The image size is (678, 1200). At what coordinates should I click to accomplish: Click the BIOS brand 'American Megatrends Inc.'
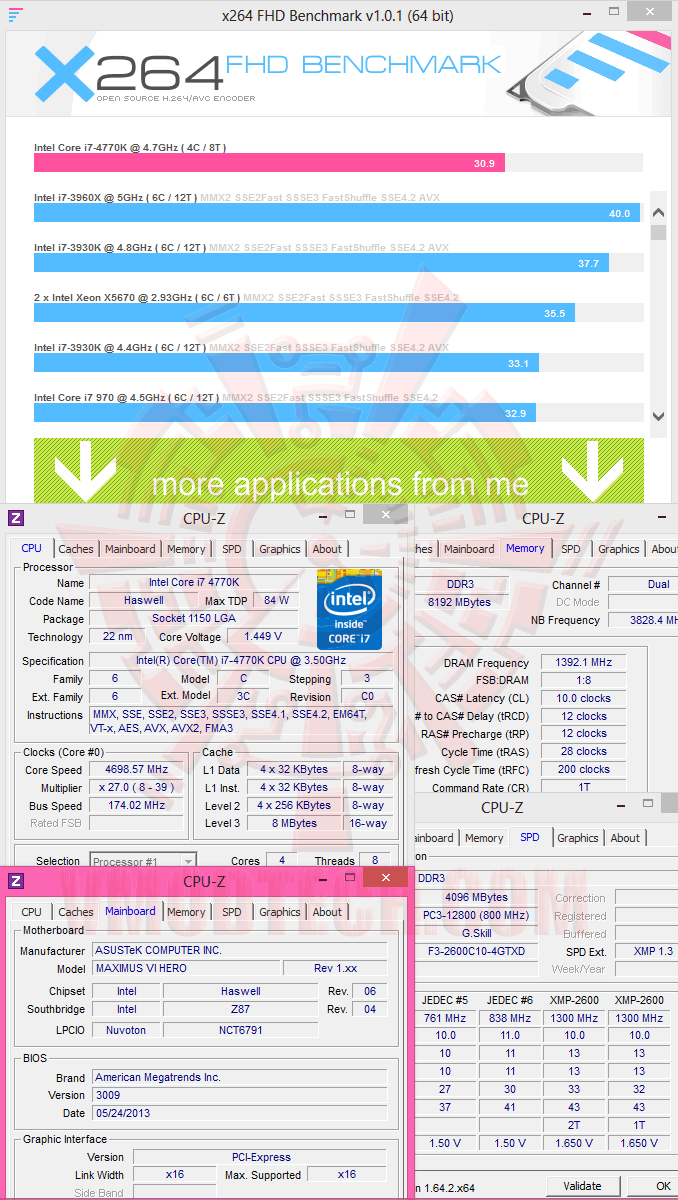coord(239,1078)
